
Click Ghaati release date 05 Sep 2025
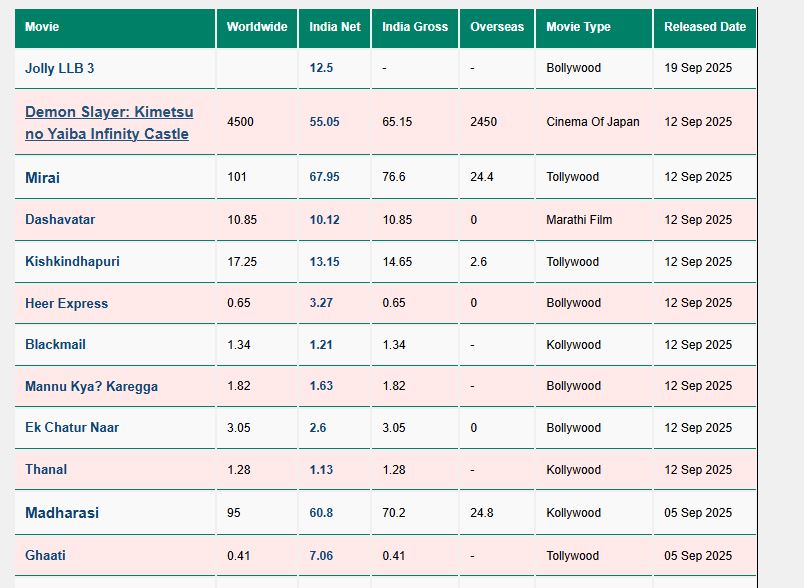(698, 556)
